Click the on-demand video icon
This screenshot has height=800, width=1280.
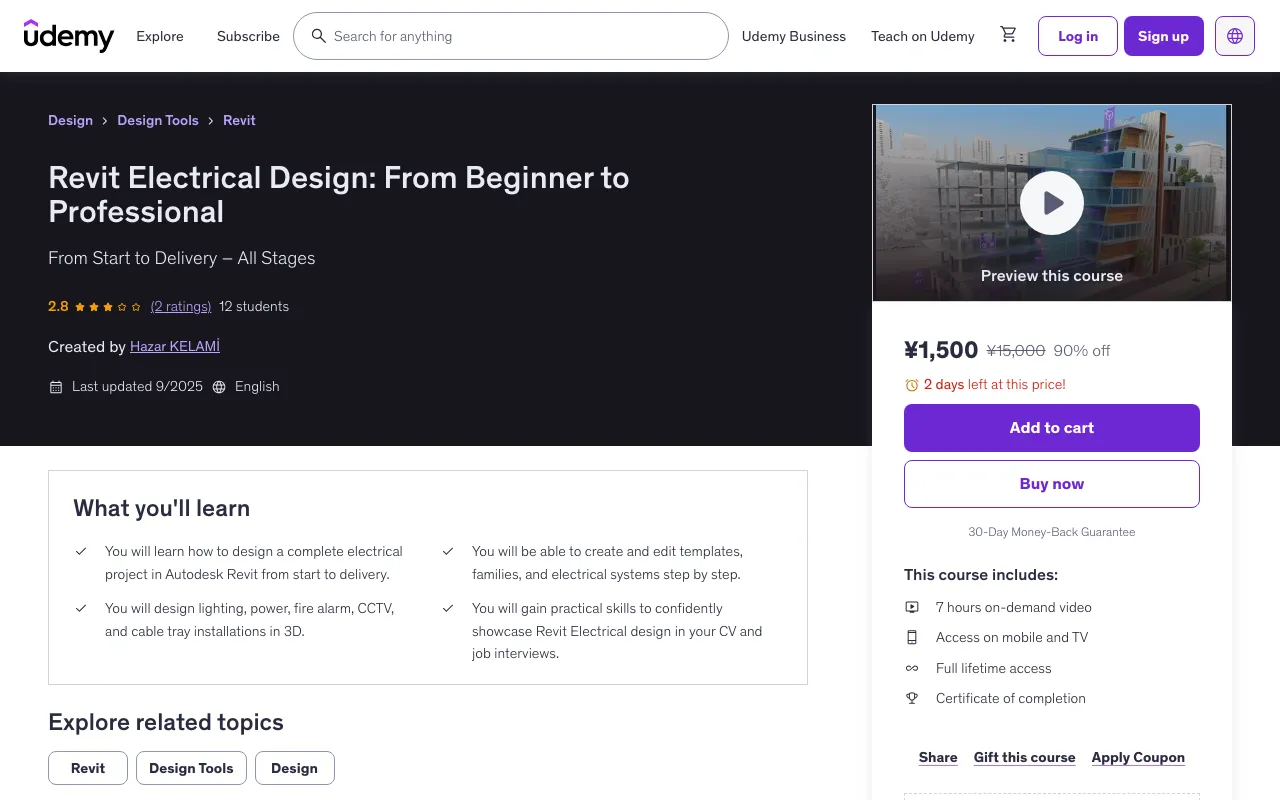(911, 607)
